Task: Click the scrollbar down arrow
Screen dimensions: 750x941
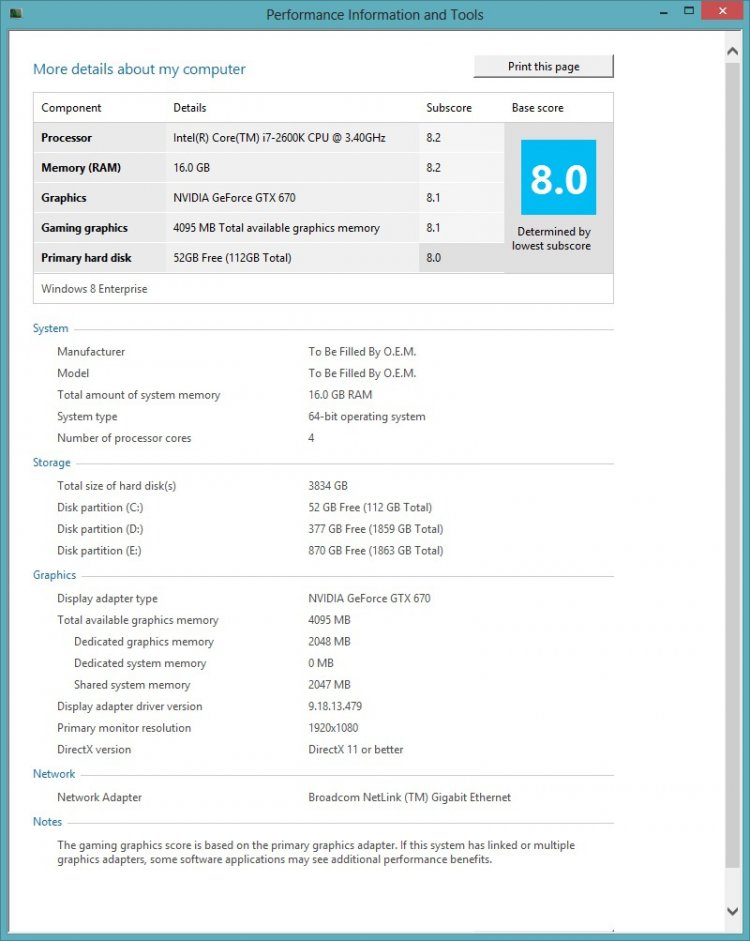Action: [733, 912]
